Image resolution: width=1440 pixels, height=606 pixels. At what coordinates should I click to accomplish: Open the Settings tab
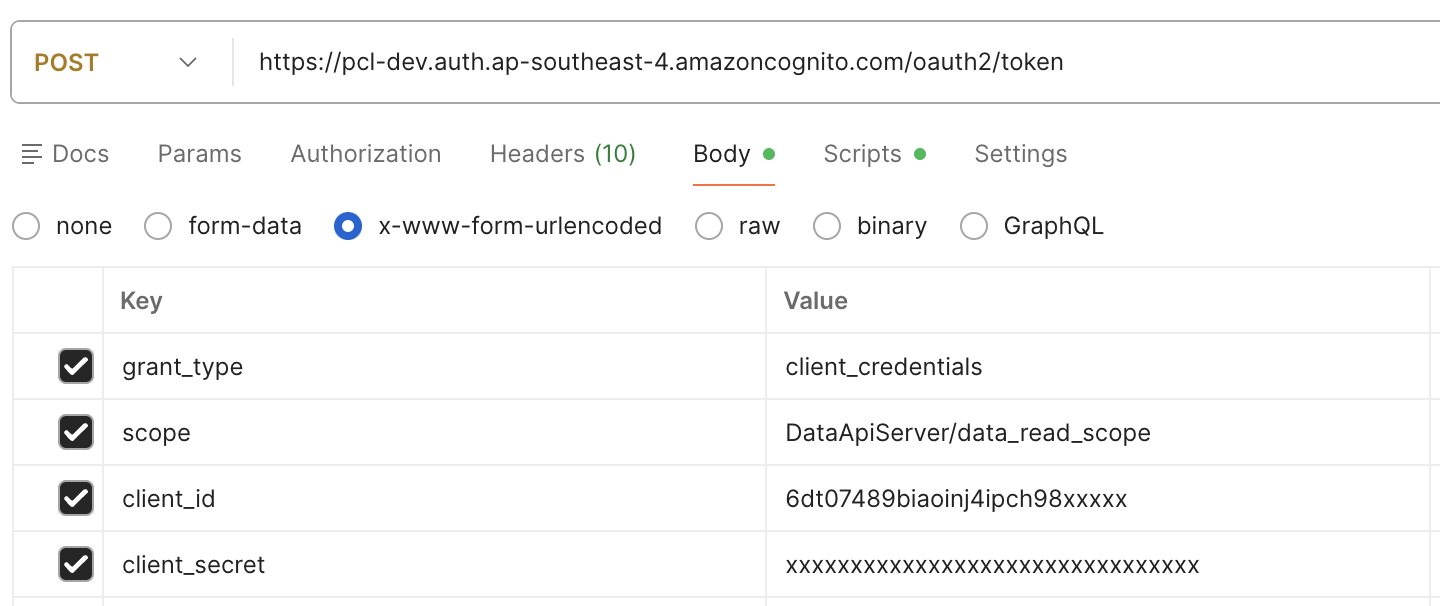click(1020, 153)
